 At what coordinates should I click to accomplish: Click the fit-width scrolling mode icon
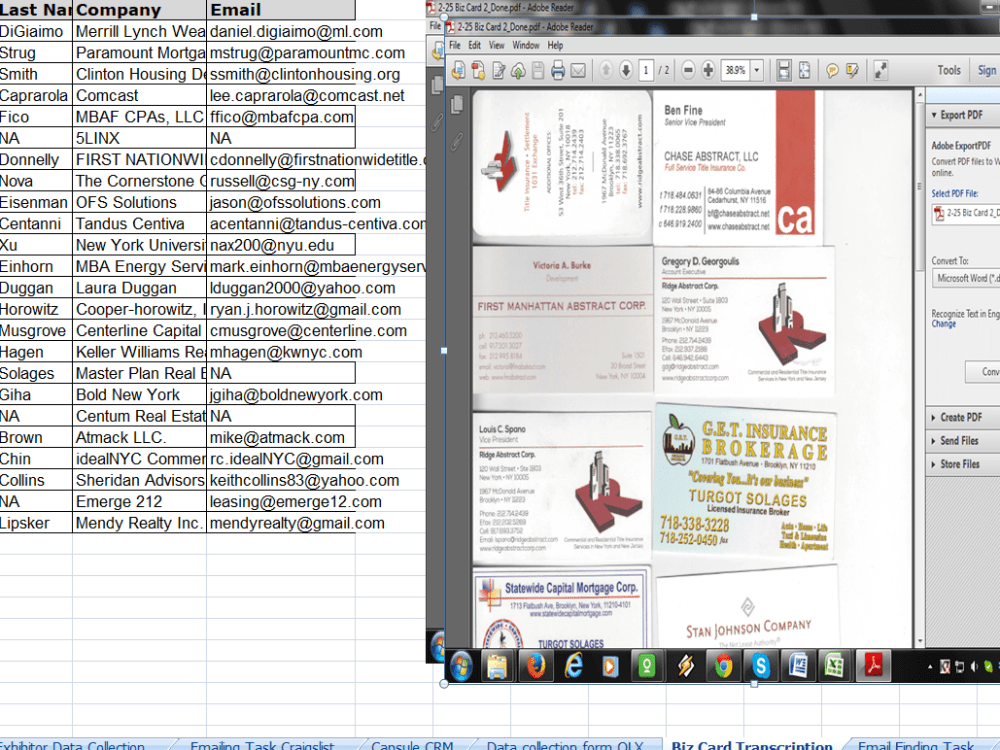click(784, 70)
